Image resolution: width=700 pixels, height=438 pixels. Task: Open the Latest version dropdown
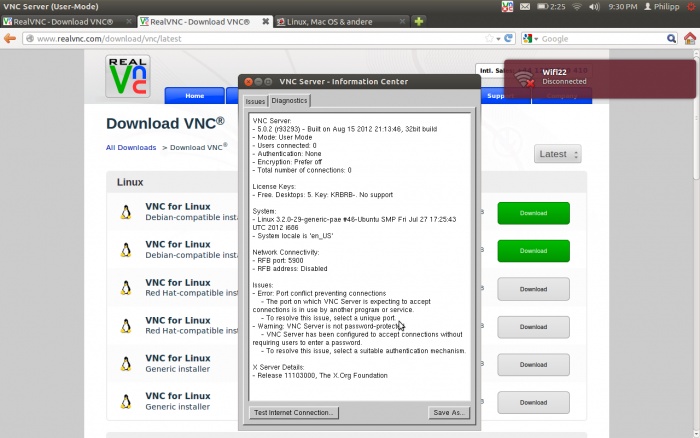click(x=558, y=154)
